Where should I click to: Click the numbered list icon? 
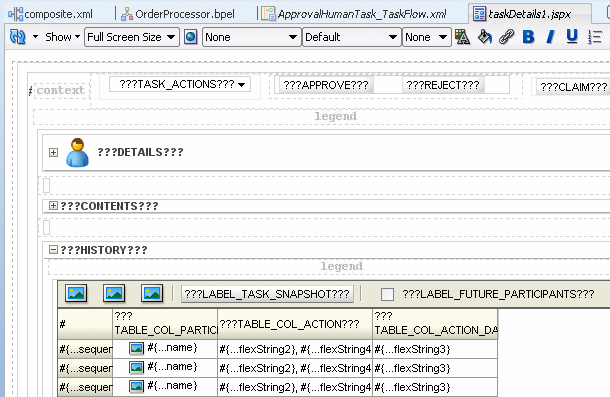click(x=595, y=37)
